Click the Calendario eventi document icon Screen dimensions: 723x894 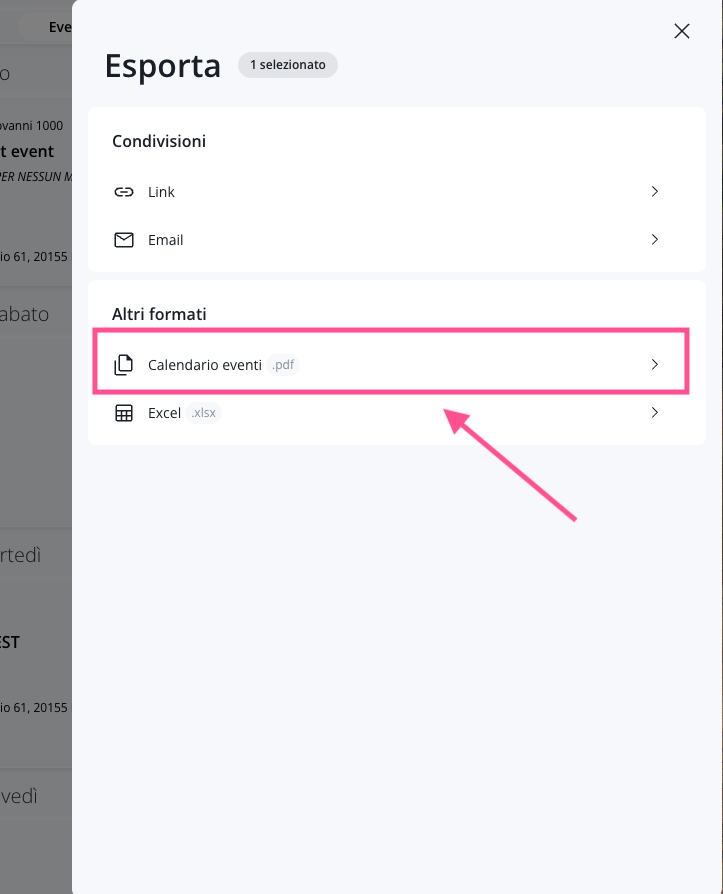point(124,365)
